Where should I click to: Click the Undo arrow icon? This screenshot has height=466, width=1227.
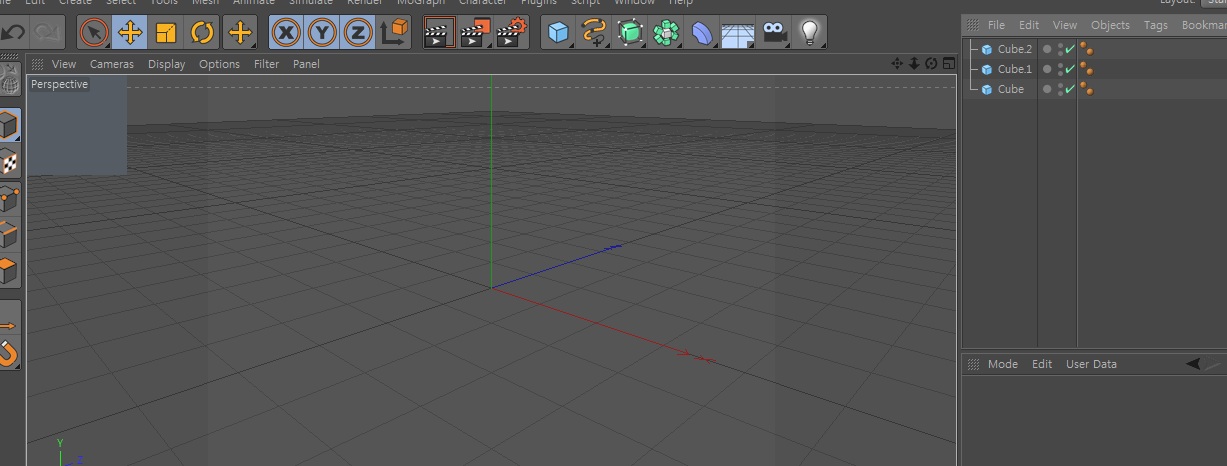click(x=12, y=32)
